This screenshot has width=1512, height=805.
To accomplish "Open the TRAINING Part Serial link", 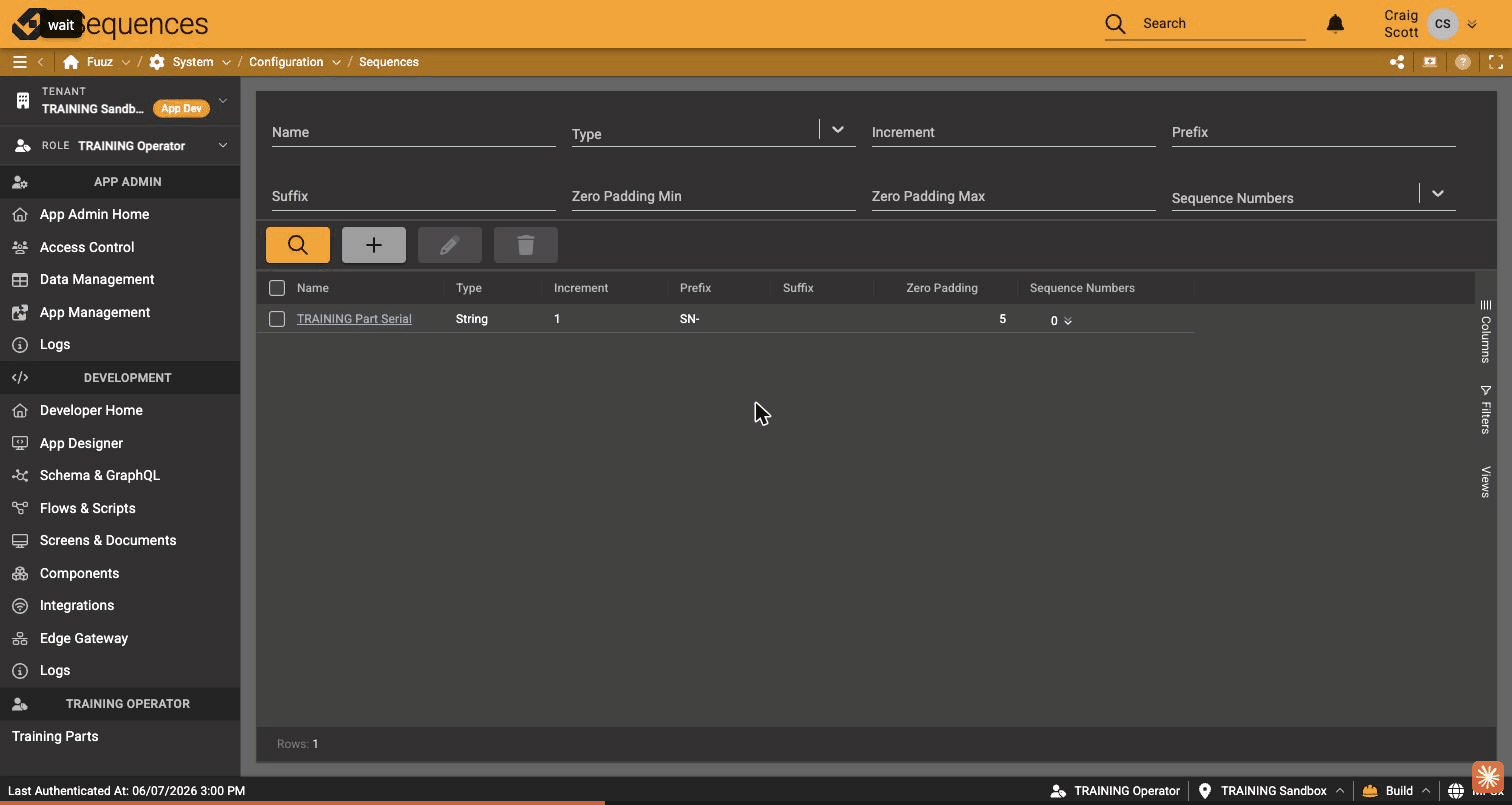I will (x=354, y=319).
